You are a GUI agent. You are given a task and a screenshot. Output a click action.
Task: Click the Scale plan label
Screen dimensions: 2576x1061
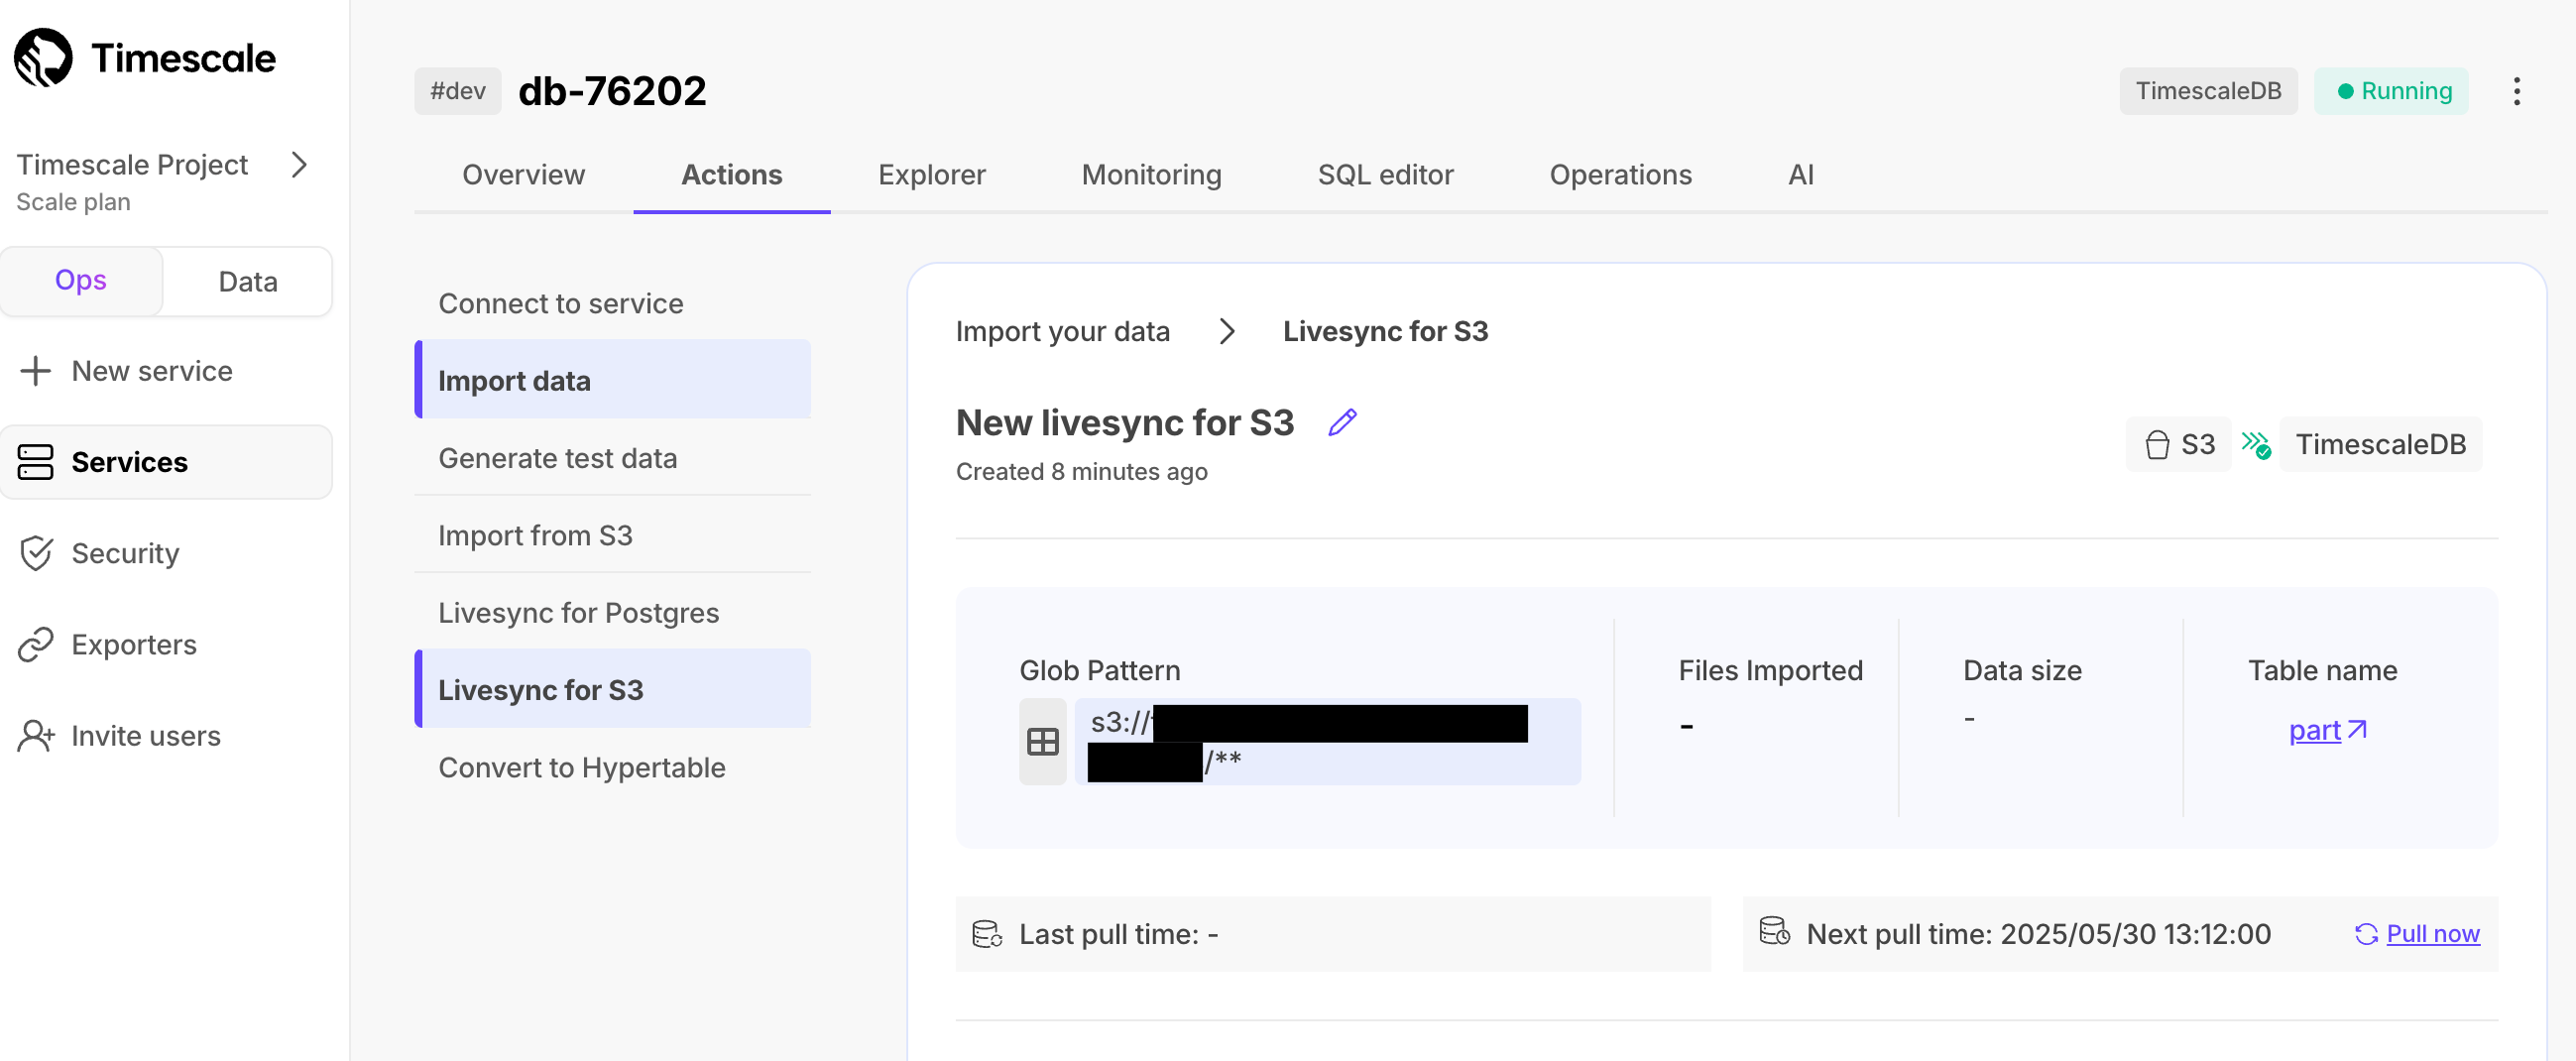73,202
